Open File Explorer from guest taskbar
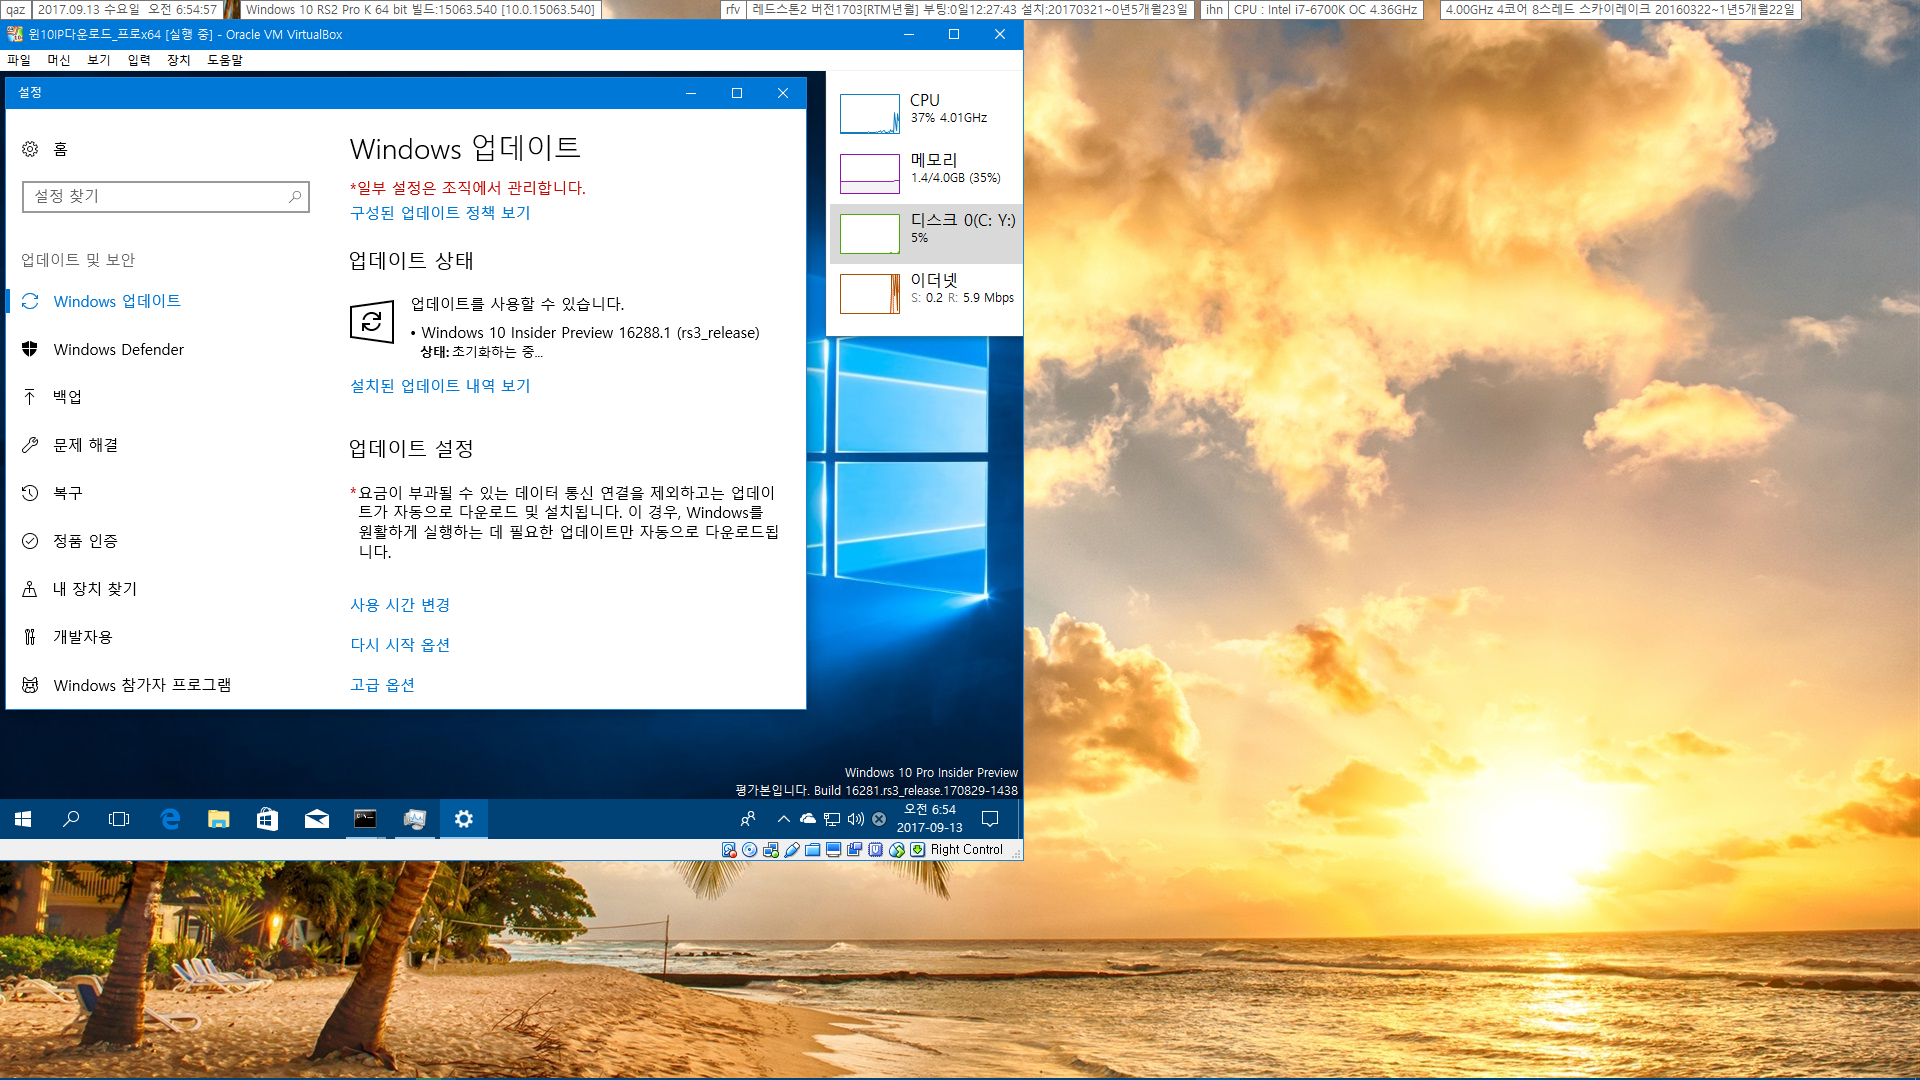The image size is (1920, 1080). coord(218,819)
